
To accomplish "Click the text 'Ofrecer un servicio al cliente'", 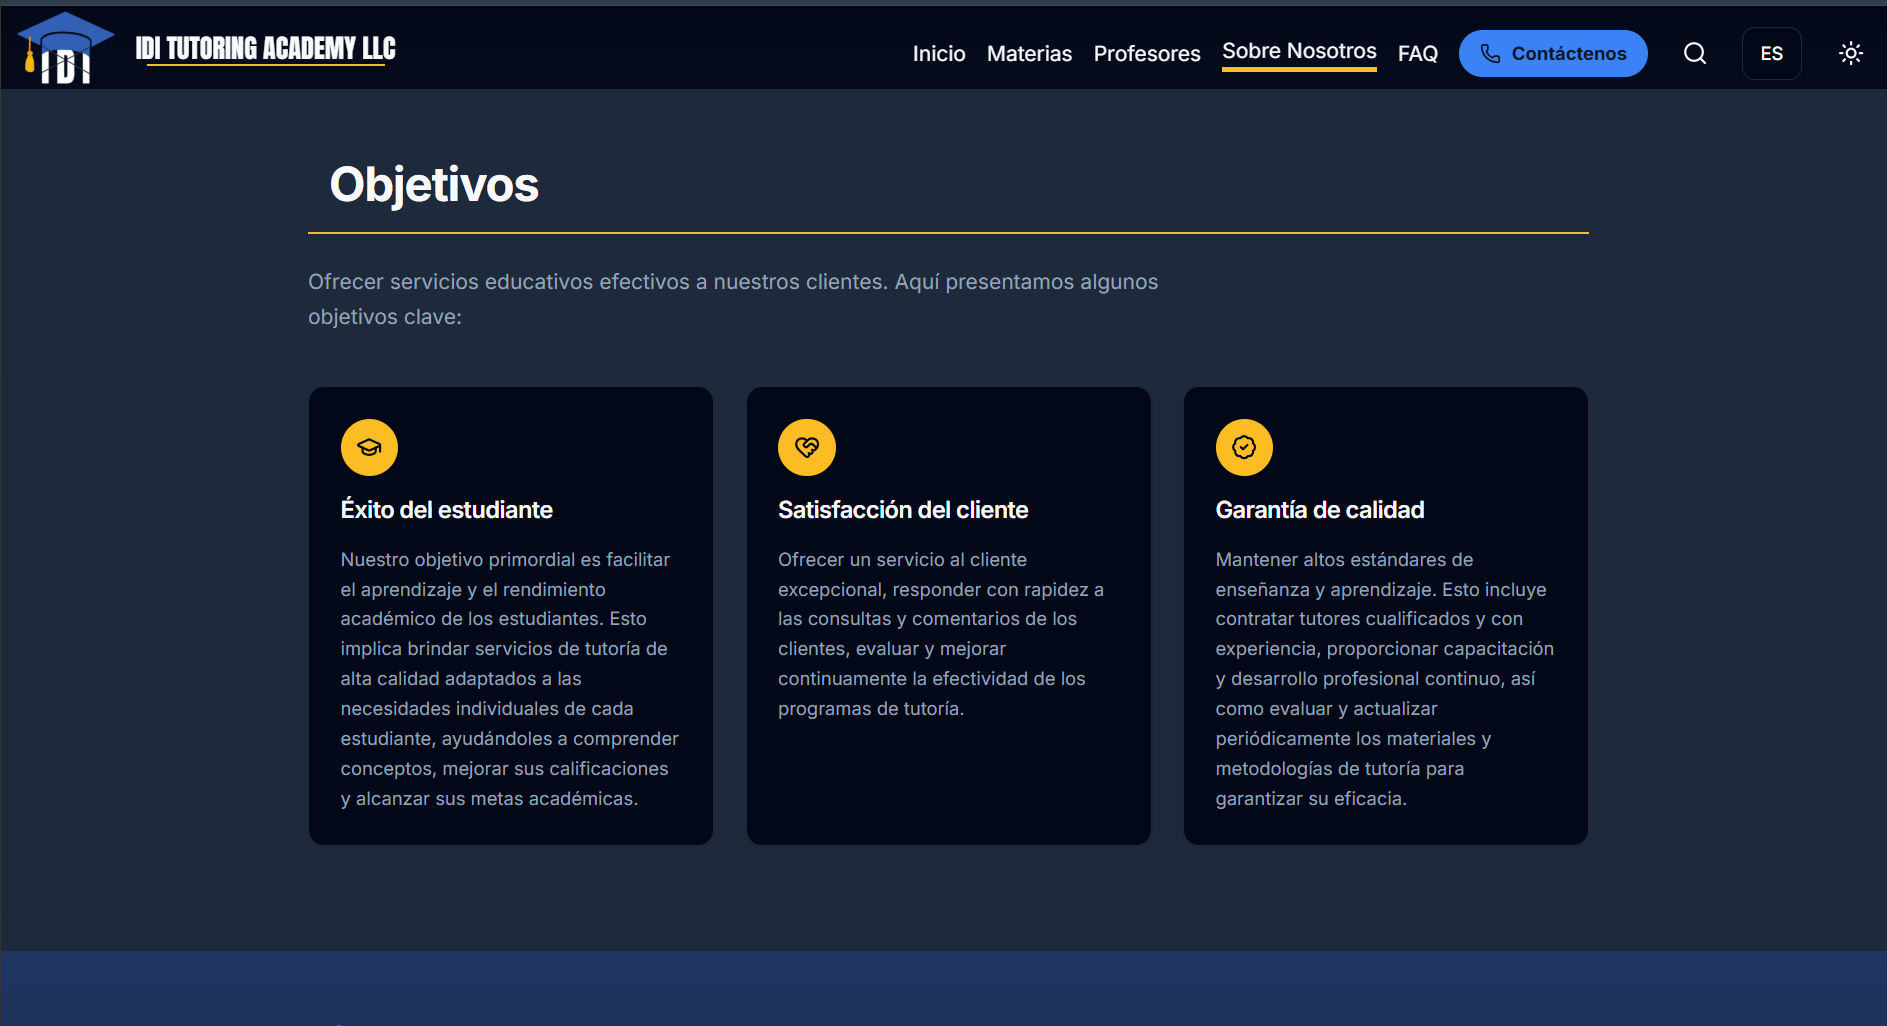I will coord(902,560).
